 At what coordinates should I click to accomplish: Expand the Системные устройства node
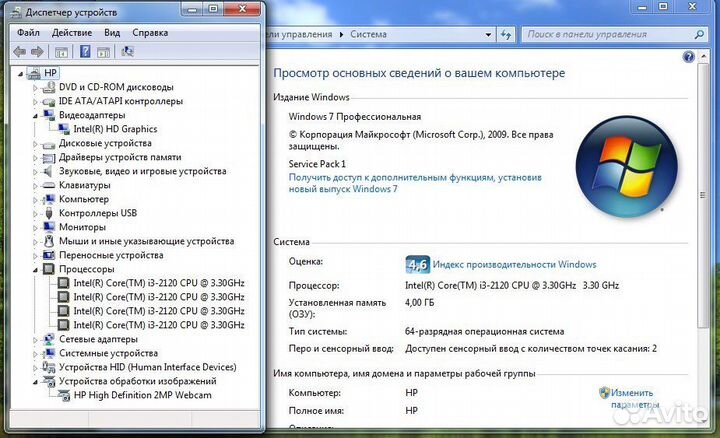(35, 354)
